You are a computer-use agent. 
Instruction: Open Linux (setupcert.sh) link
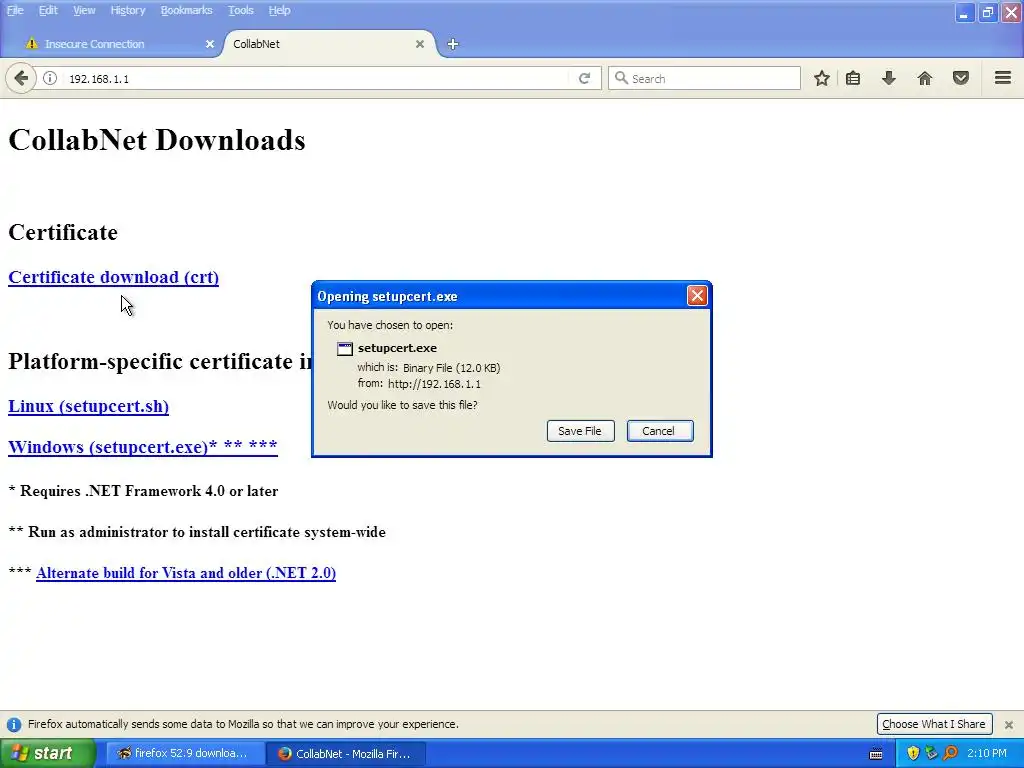(89, 406)
